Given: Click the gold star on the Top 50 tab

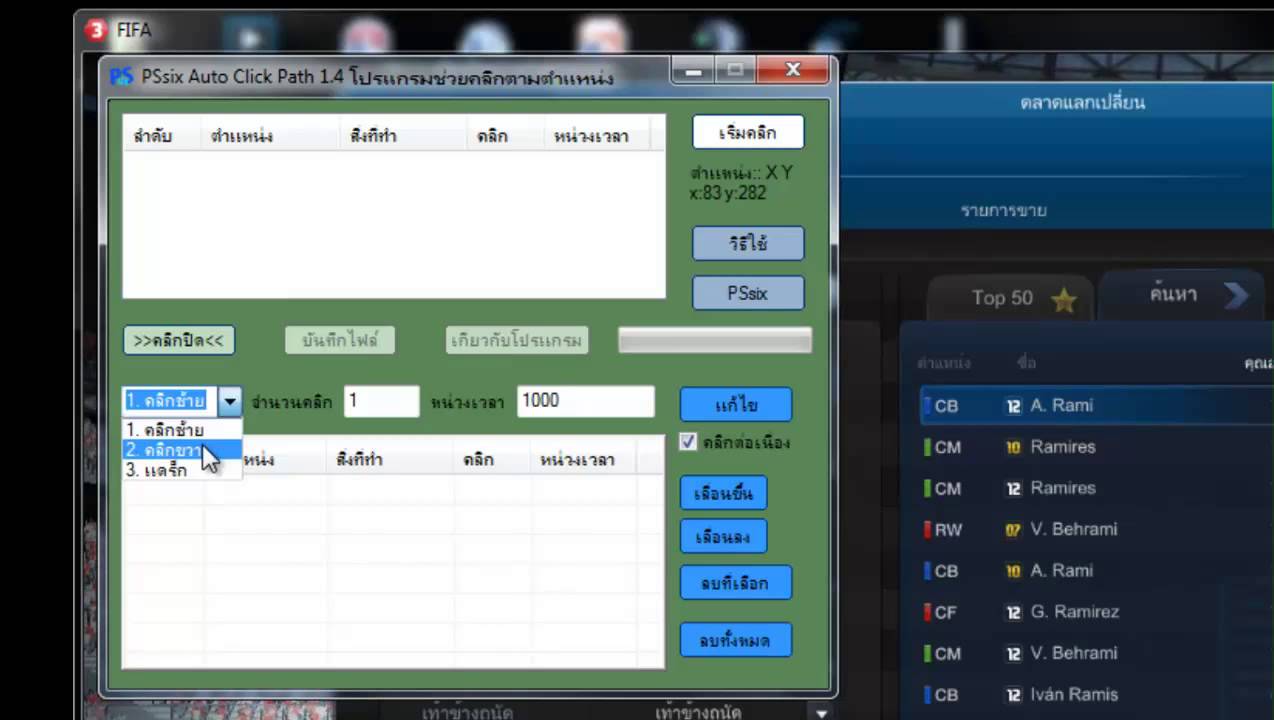Looking at the screenshot, I should point(1064,299).
